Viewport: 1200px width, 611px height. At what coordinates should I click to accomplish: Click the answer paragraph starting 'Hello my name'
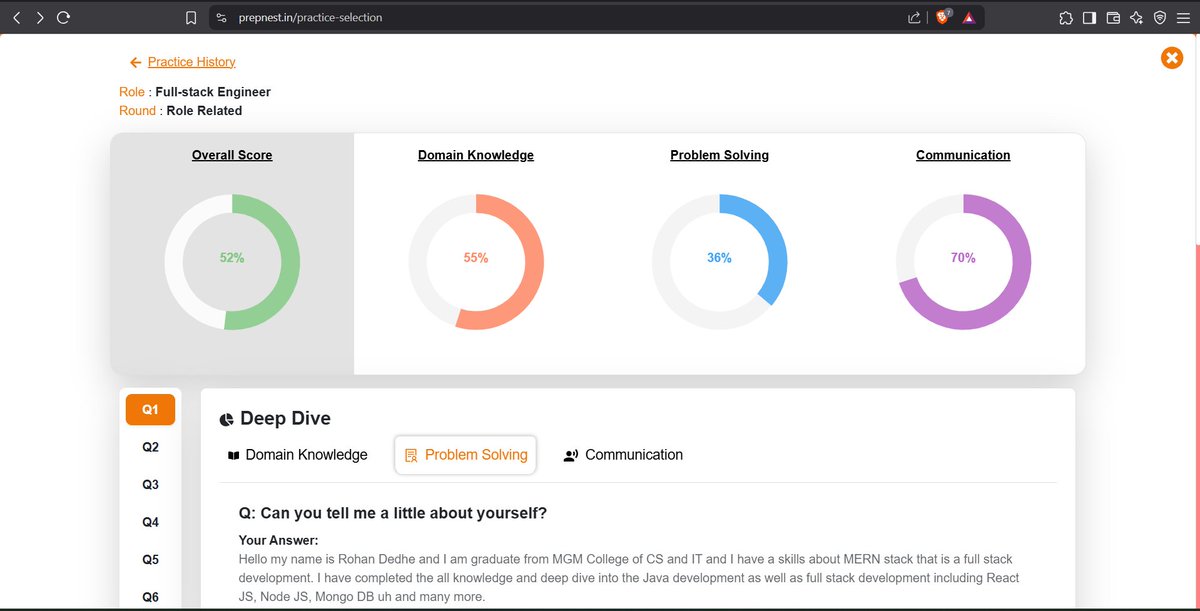click(629, 578)
